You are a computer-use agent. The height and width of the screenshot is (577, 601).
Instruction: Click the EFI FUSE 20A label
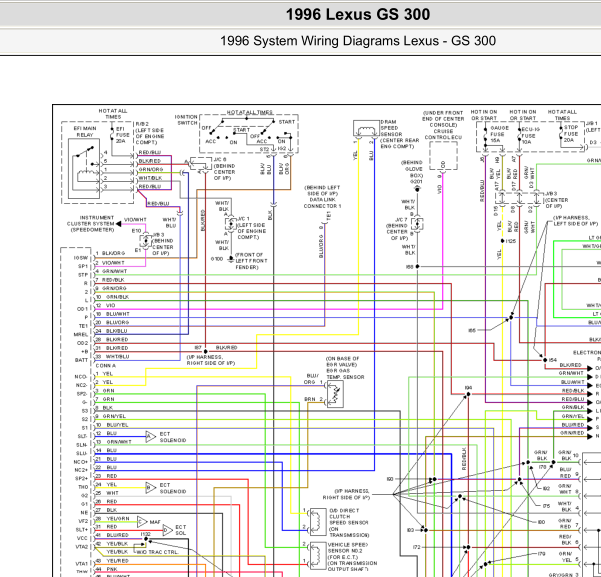[123, 135]
